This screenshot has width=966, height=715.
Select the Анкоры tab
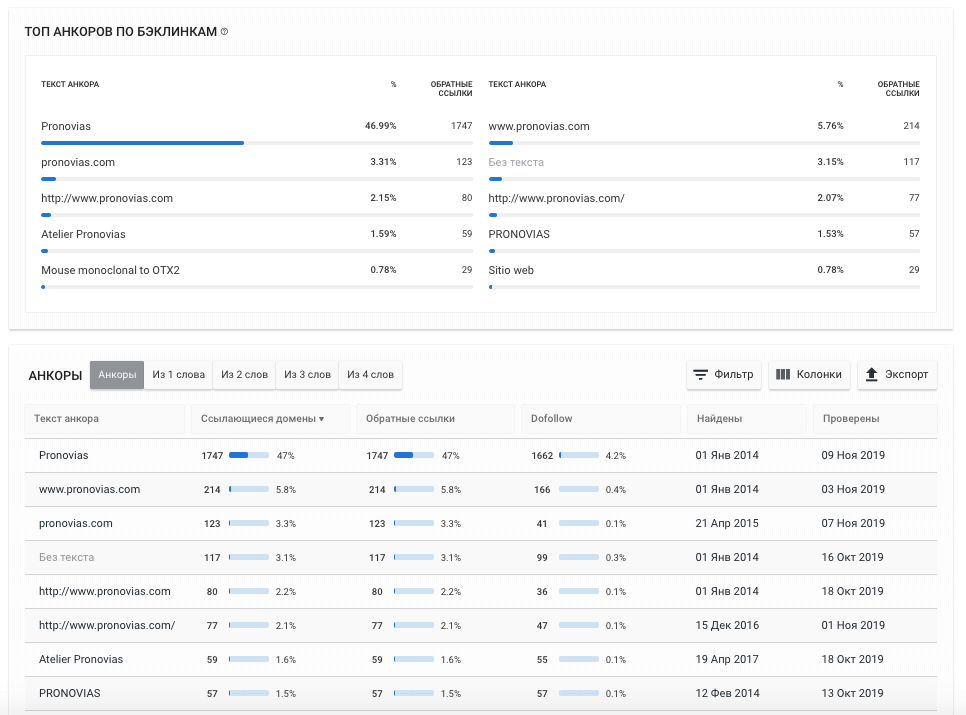[117, 374]
